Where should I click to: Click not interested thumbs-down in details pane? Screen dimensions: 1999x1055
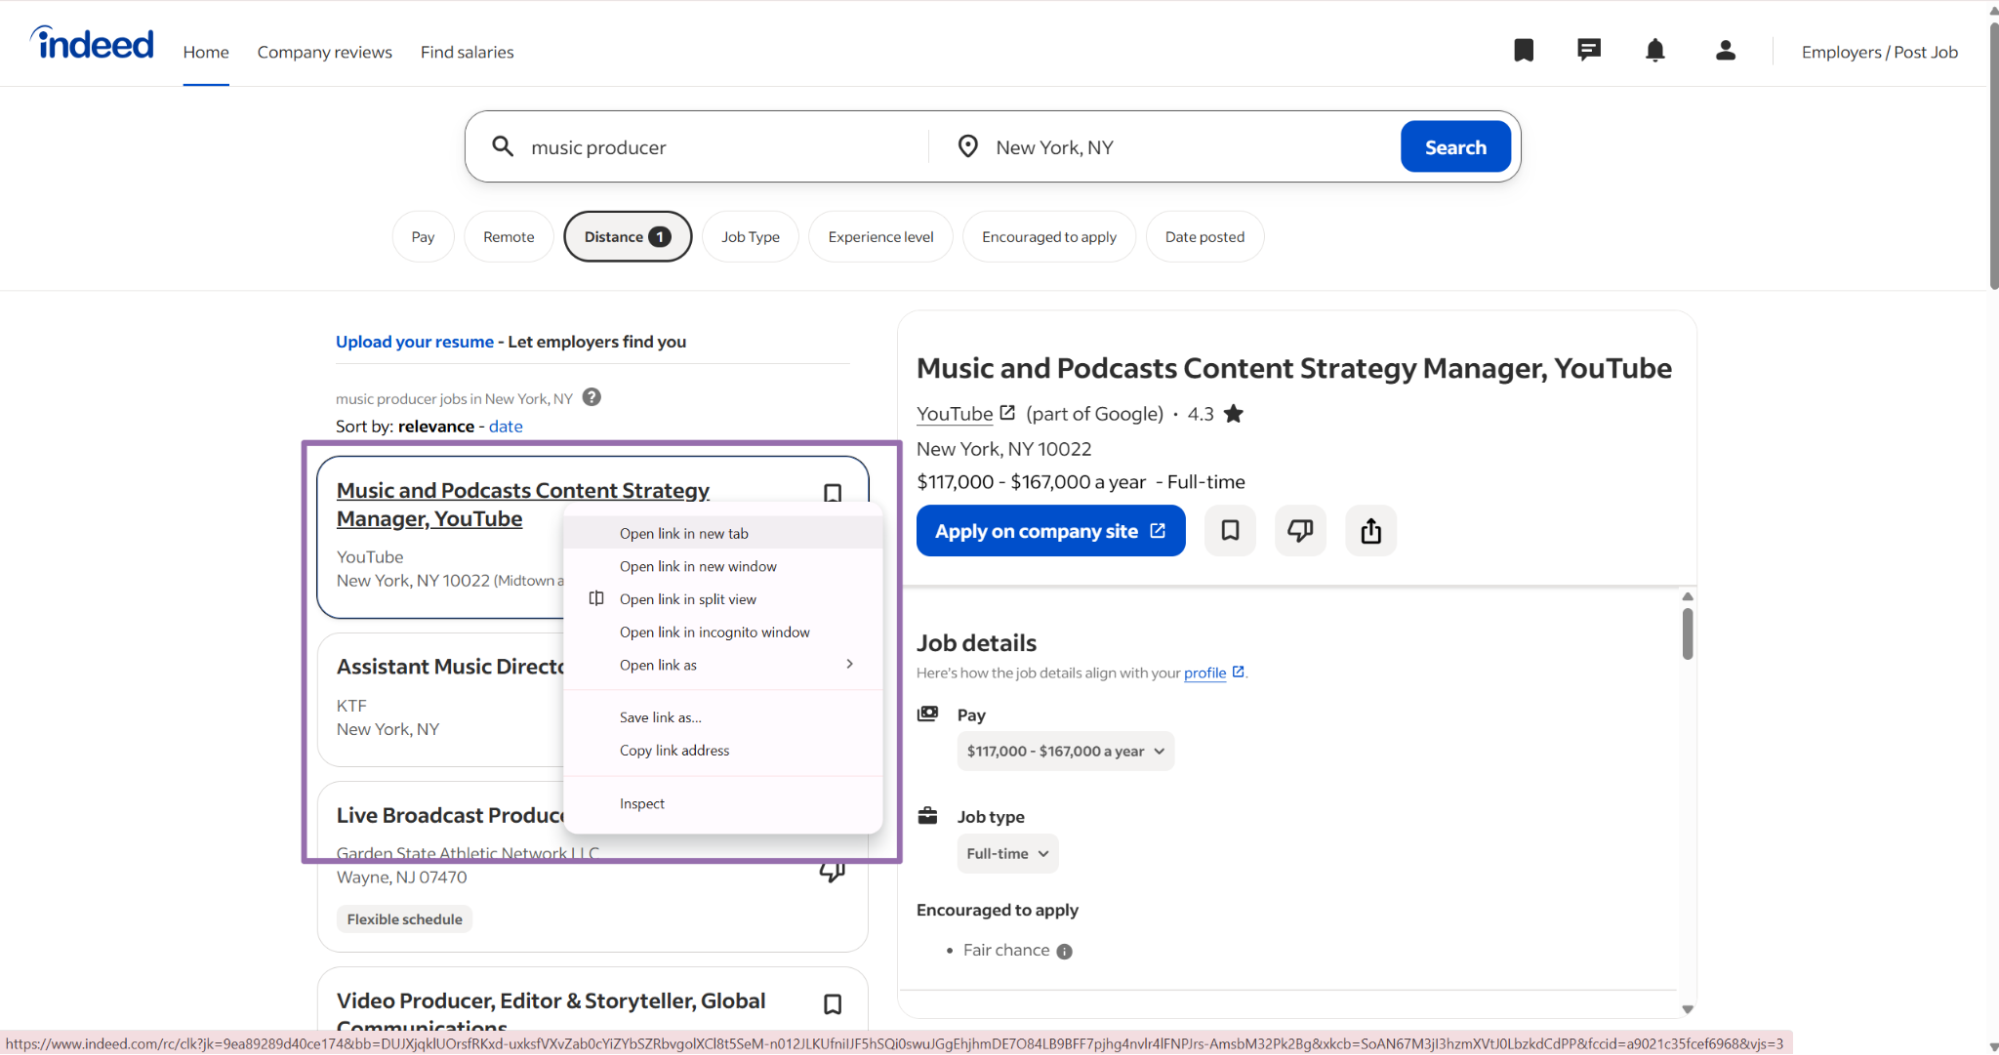1300,530
